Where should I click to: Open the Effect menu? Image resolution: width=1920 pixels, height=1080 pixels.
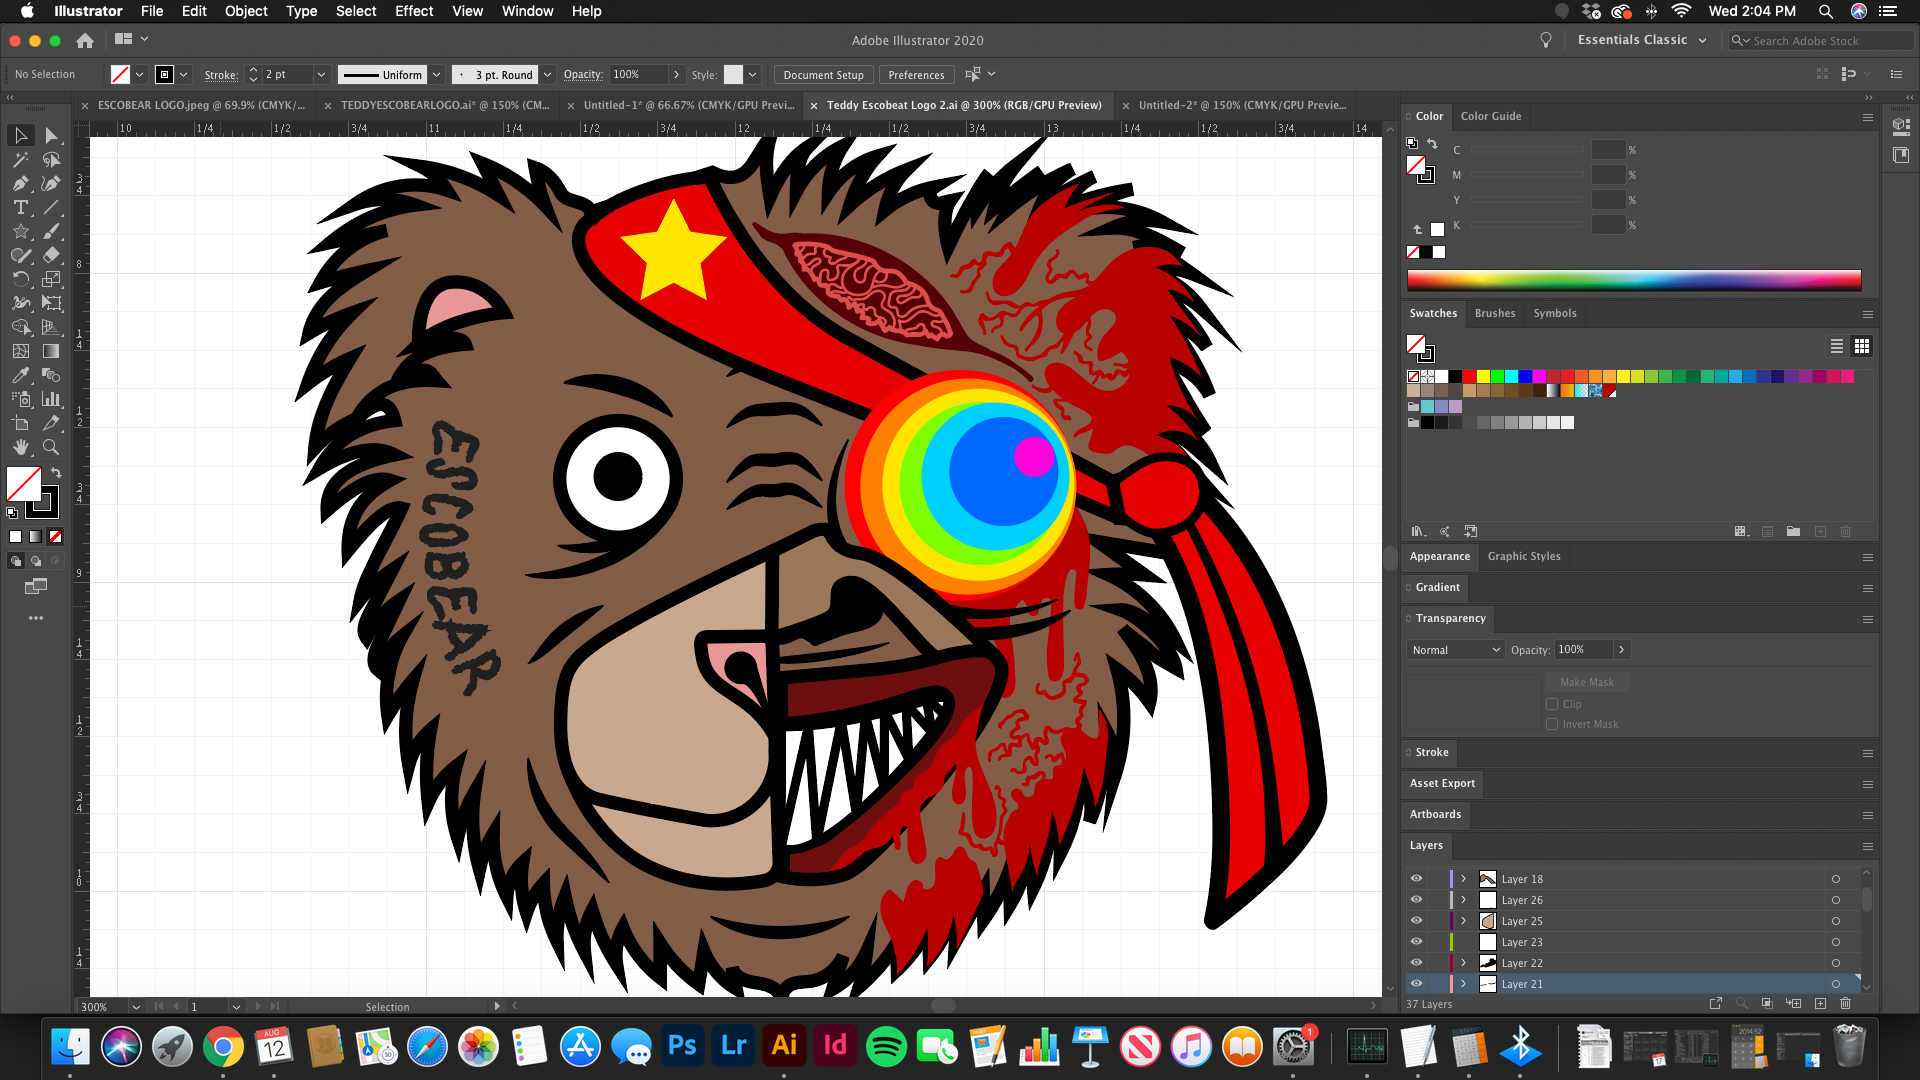coord(413,11)
